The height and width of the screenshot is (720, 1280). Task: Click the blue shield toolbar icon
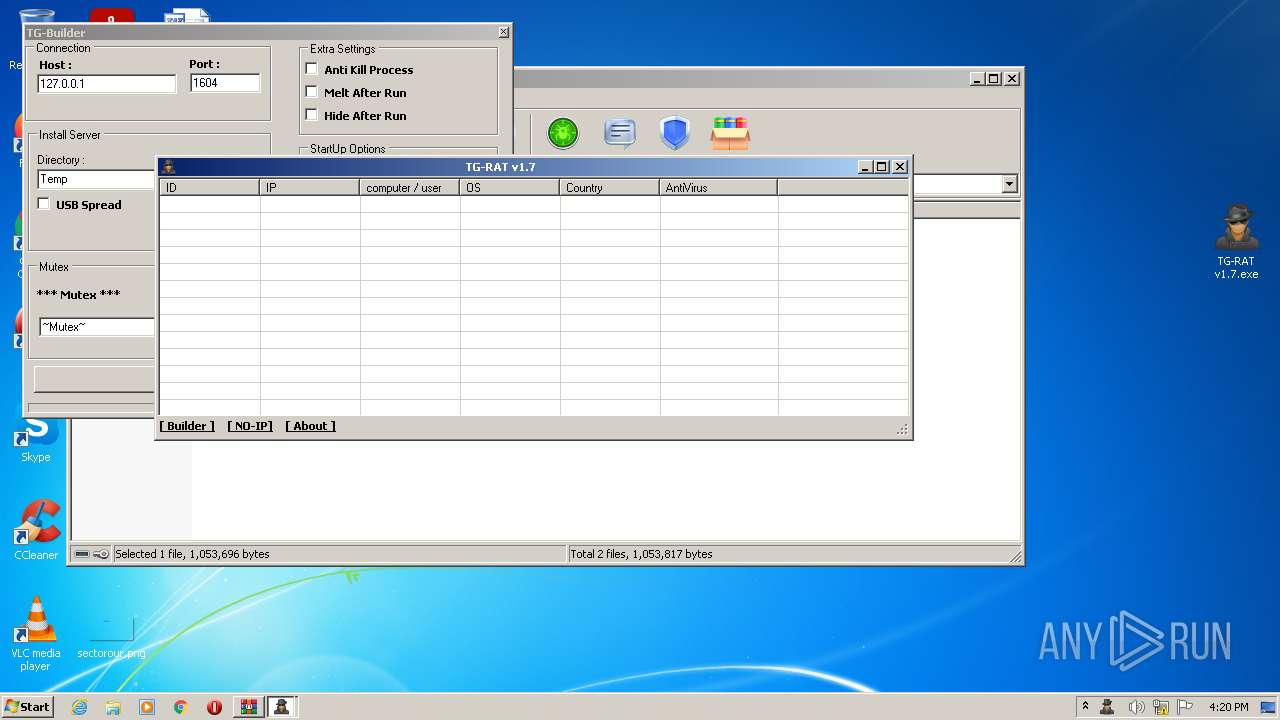coord(675,133)
